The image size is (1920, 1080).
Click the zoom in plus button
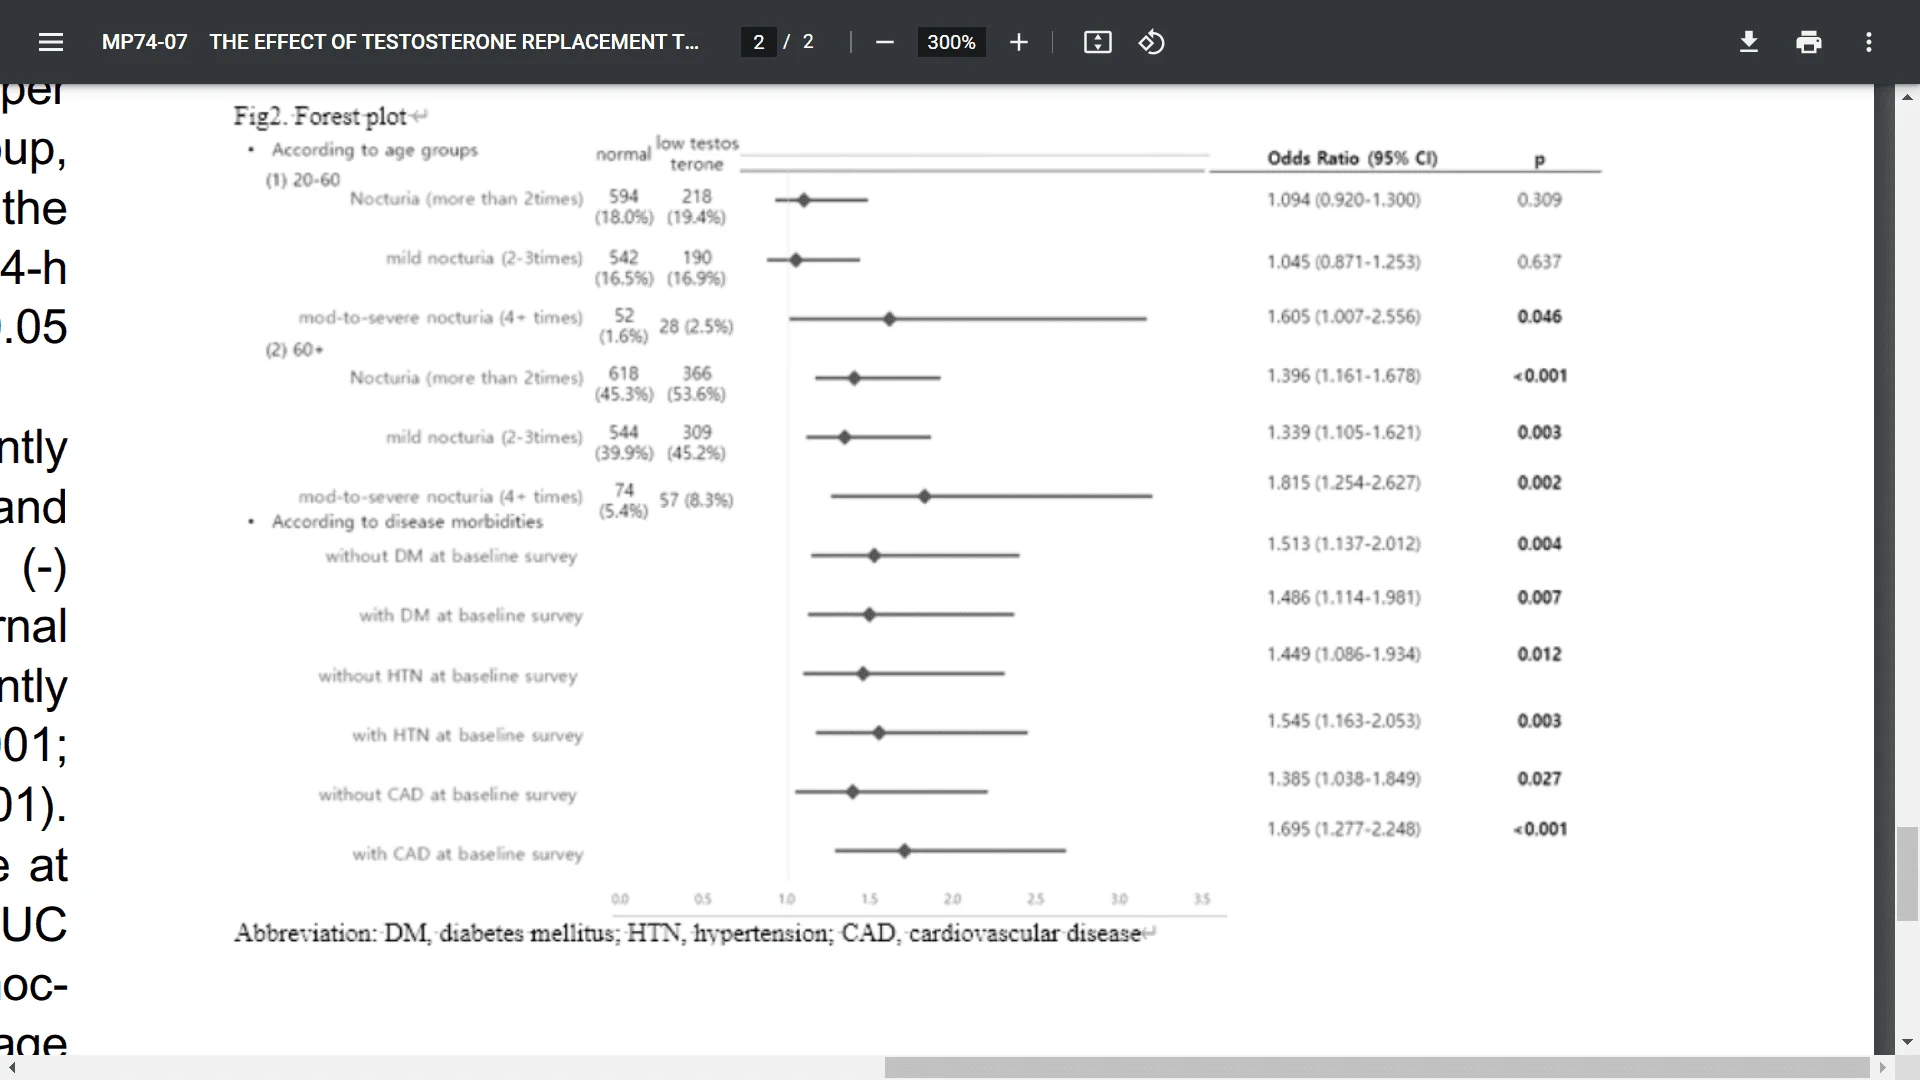pyautogui.click(x=1018, y=42)
